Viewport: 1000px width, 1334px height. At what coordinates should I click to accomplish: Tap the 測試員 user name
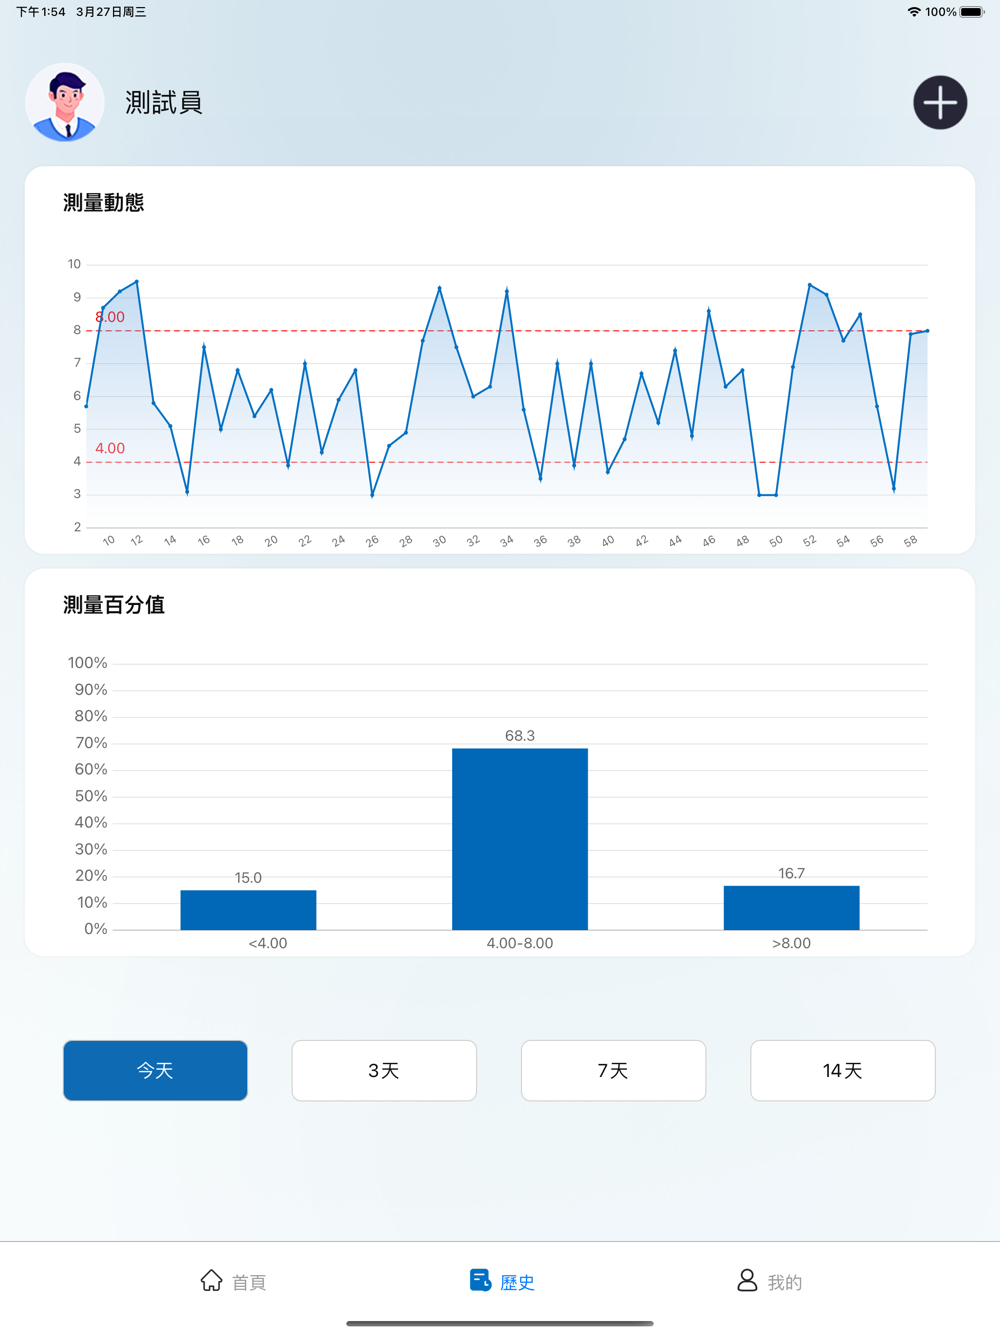point(164,102)
